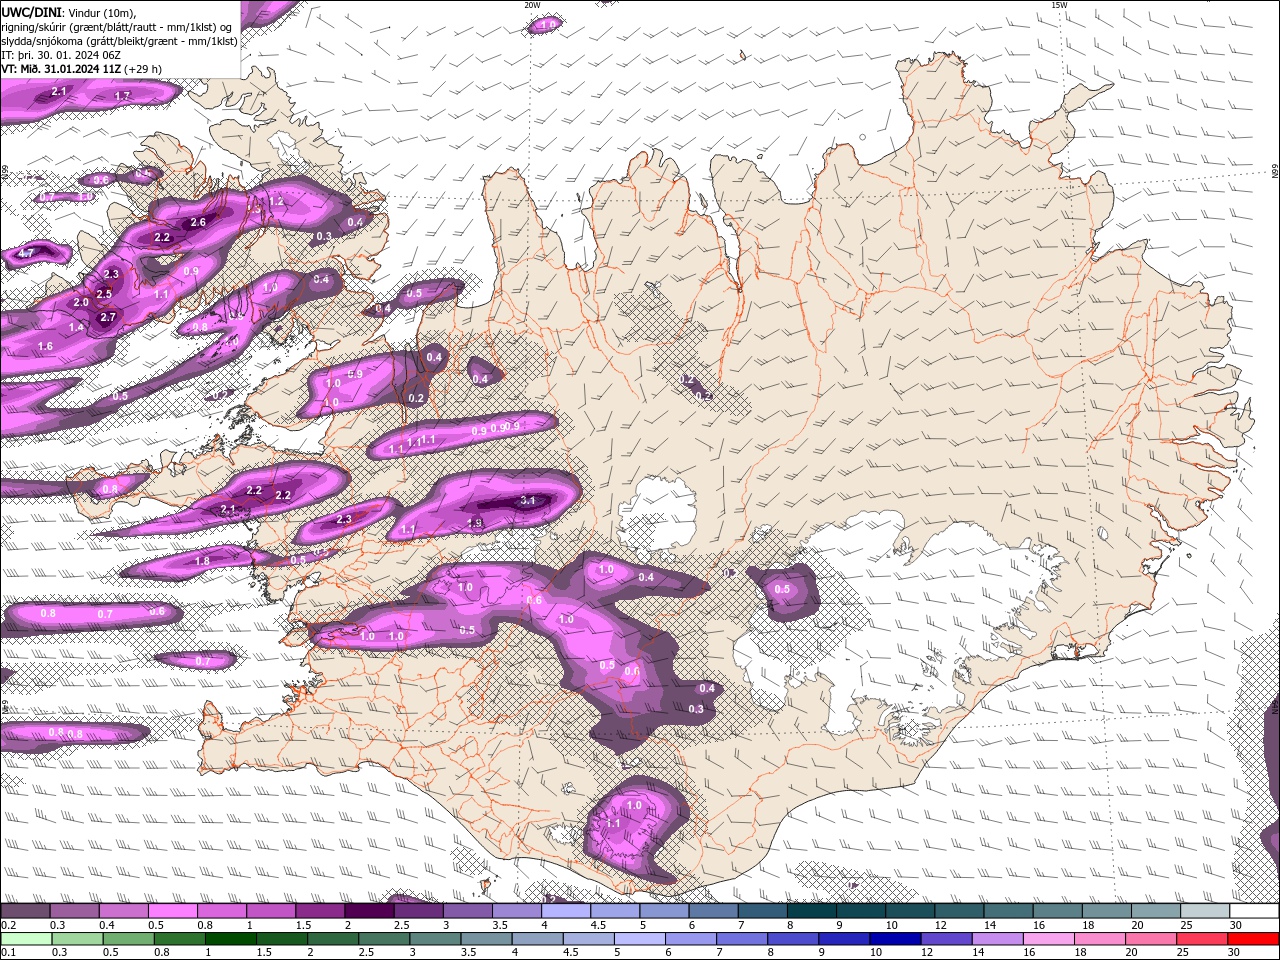Click the 3.1 precipitation maximum label
The height and width of the screenshot is (960, 1280).
coord(529,500)
